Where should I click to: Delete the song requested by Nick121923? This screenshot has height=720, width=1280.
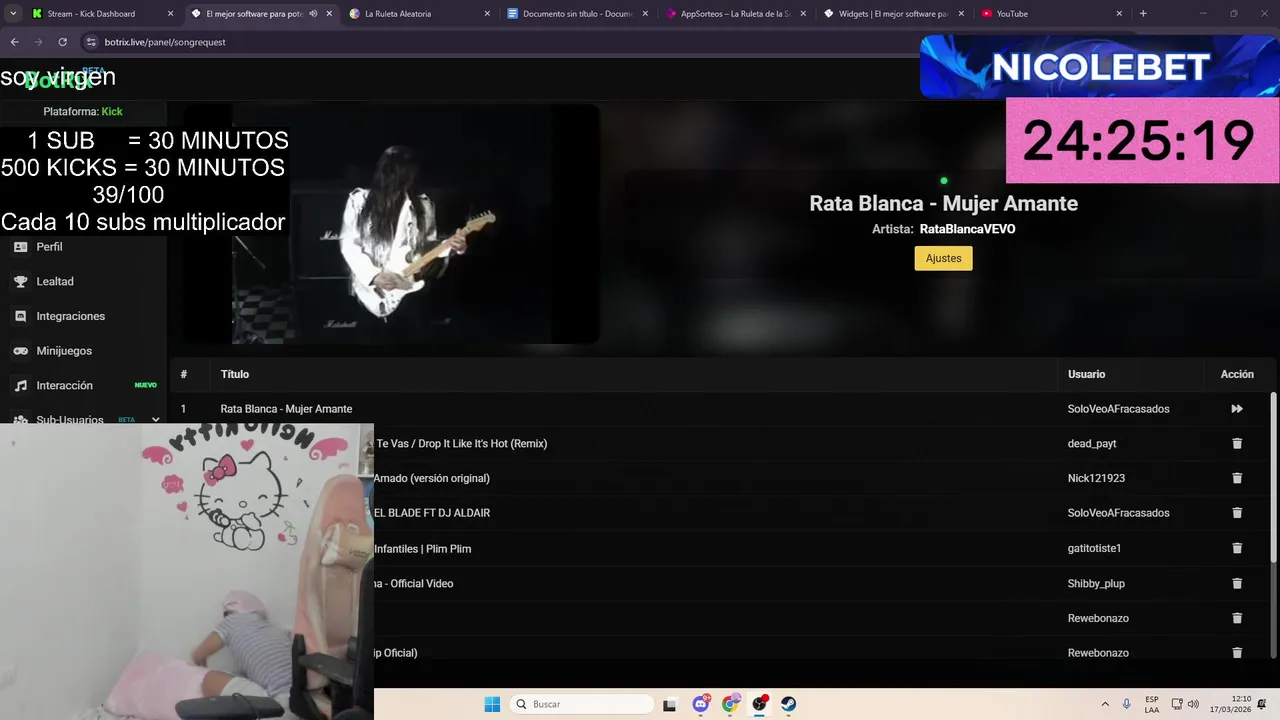[x=1237, y=478]
